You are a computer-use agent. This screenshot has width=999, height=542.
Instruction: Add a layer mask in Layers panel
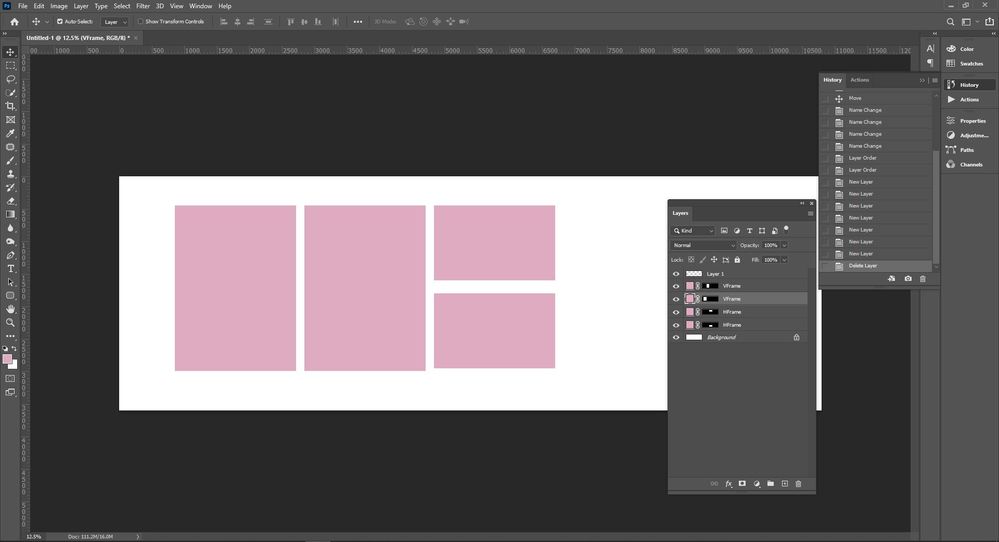(x=742, y=484)
